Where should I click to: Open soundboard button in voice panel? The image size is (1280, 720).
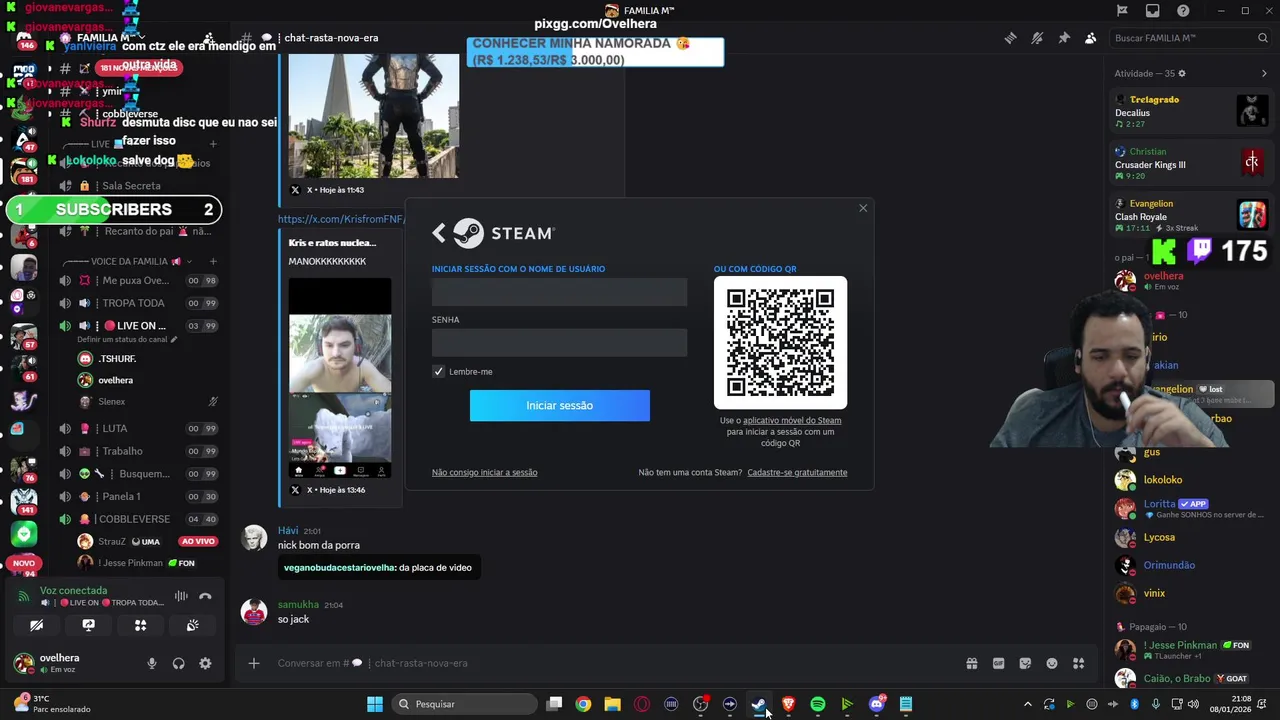(192, 625)
